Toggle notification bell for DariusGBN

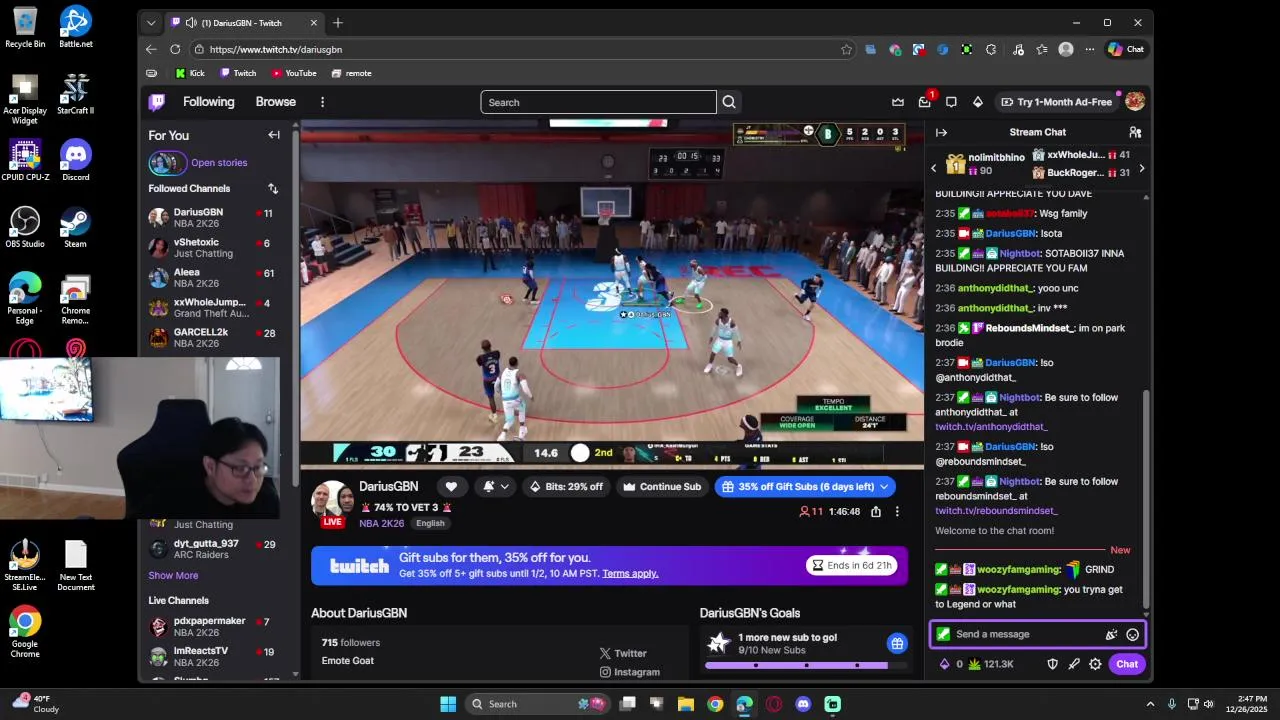489,487
